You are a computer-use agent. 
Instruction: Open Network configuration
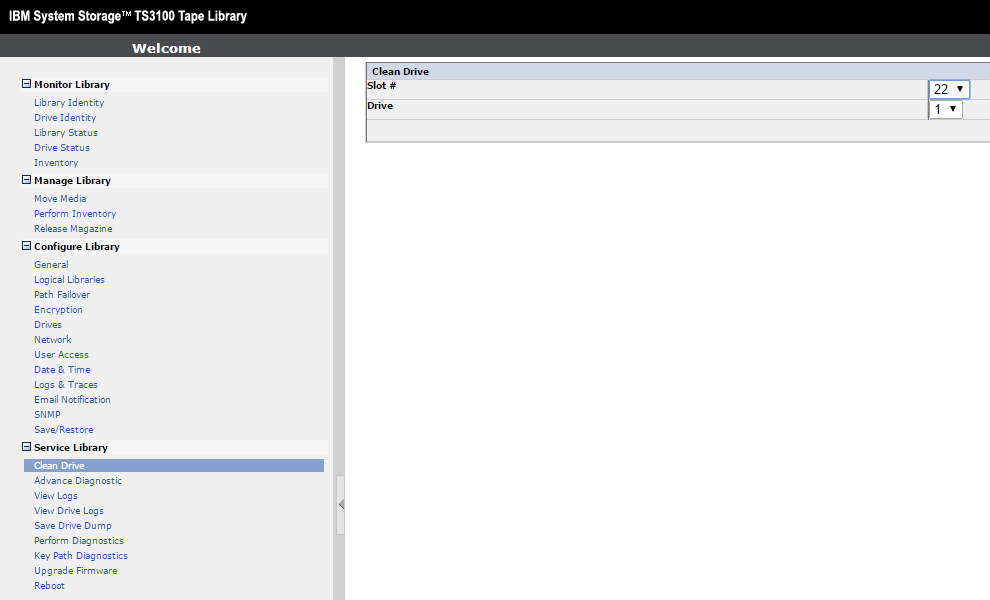coord(52,340)
